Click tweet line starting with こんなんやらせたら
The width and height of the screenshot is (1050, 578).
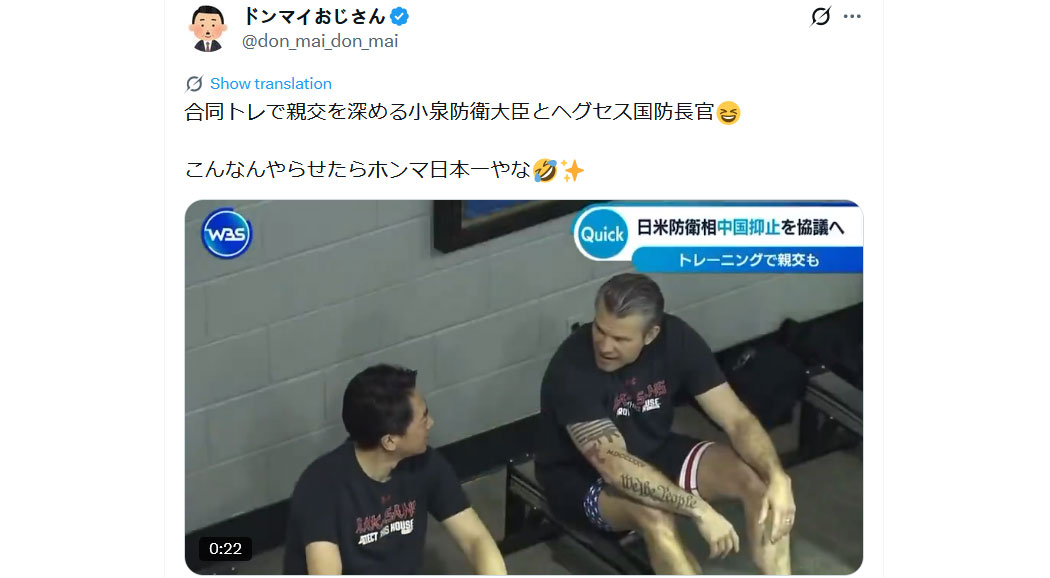point(385,170)
